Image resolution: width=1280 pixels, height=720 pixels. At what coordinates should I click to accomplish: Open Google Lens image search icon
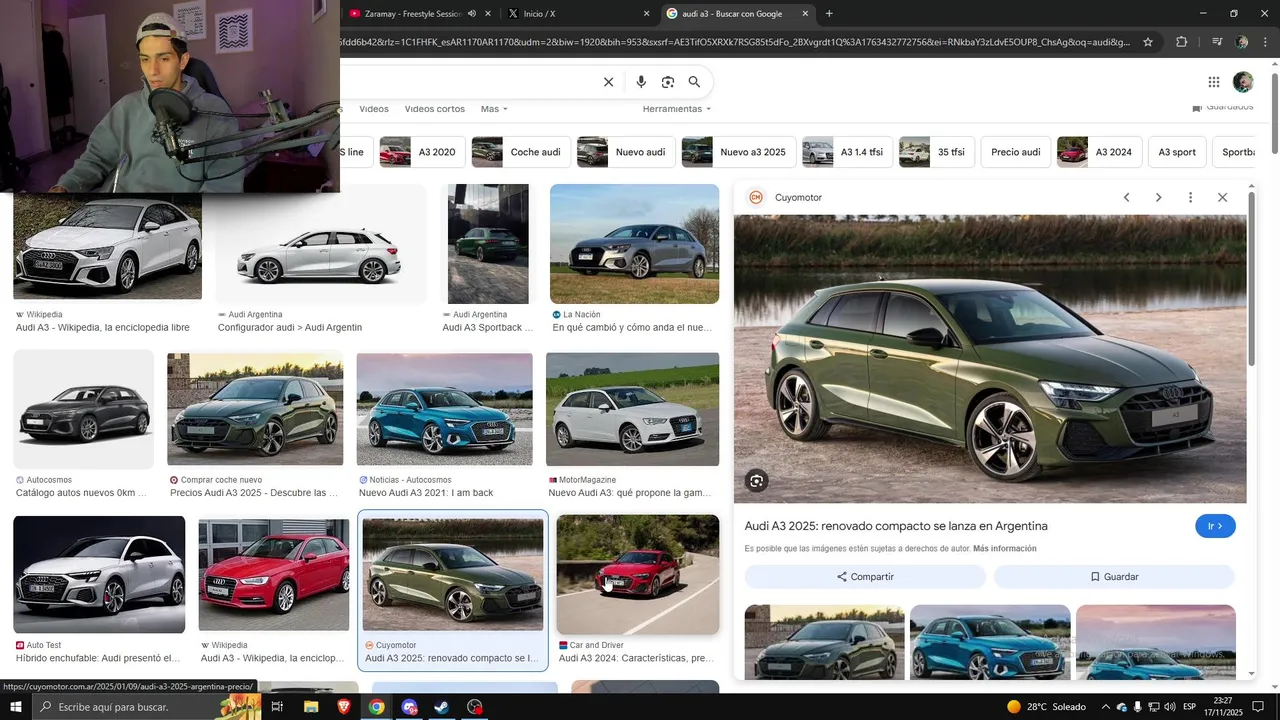668,82
